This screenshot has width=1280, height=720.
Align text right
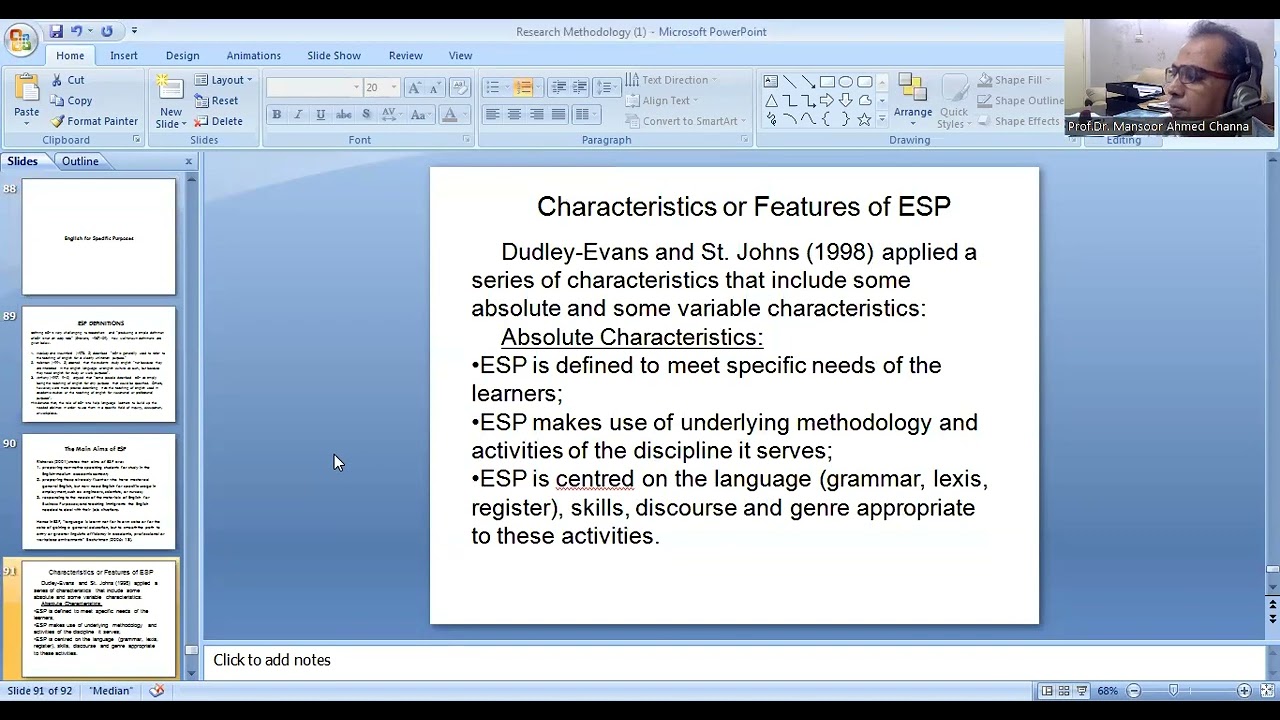point(536,115)
